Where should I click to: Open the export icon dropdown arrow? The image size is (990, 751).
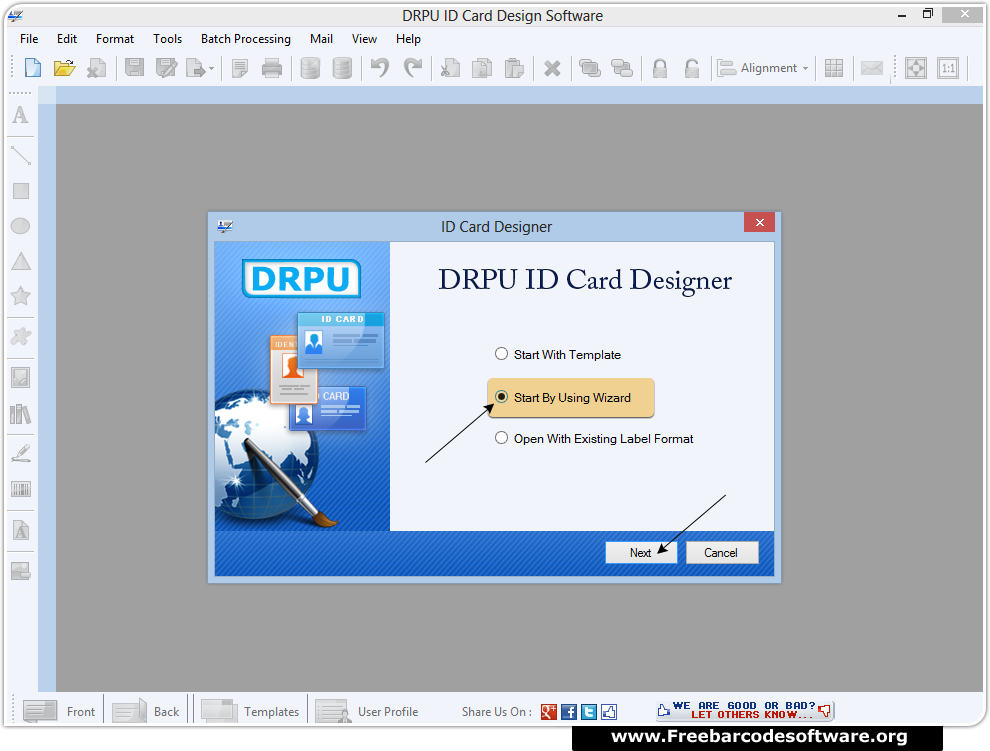point(212,68)
